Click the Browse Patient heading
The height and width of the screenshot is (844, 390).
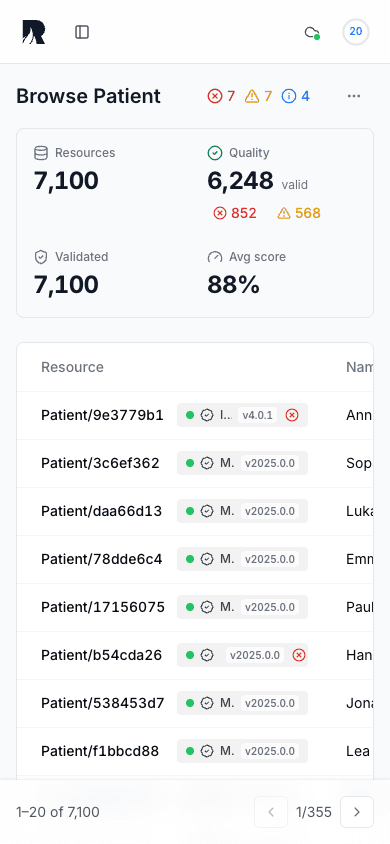click(88, 96)
